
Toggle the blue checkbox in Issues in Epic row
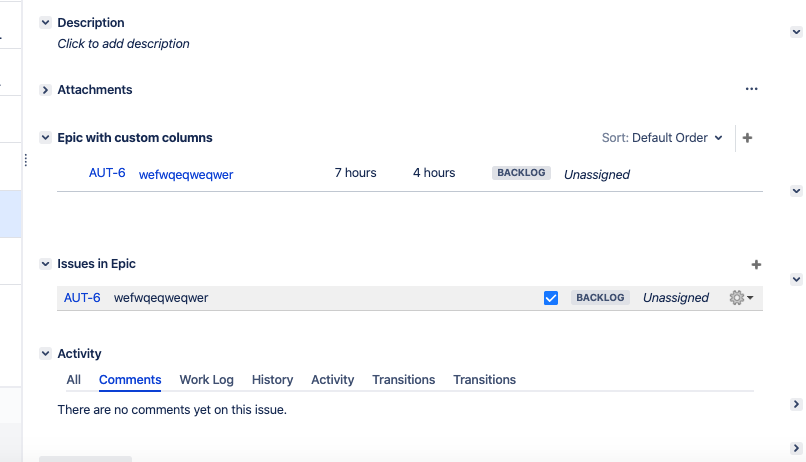click(x=551, y=298)
